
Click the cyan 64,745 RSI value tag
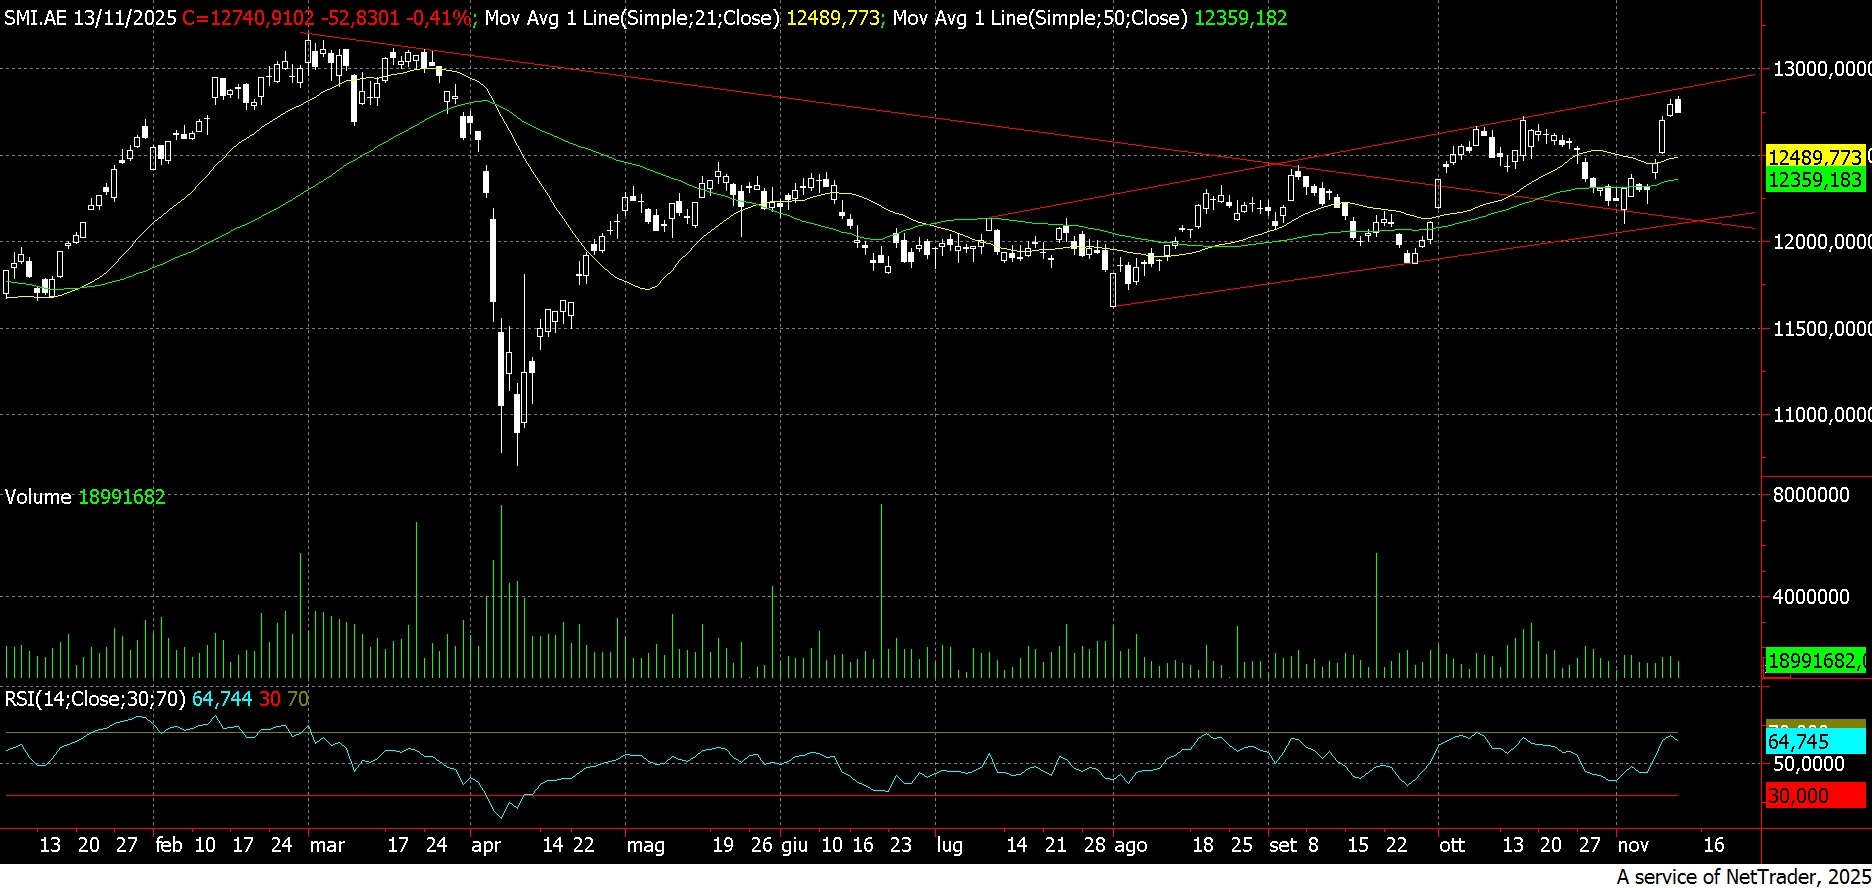click(x=1814, y=741)
